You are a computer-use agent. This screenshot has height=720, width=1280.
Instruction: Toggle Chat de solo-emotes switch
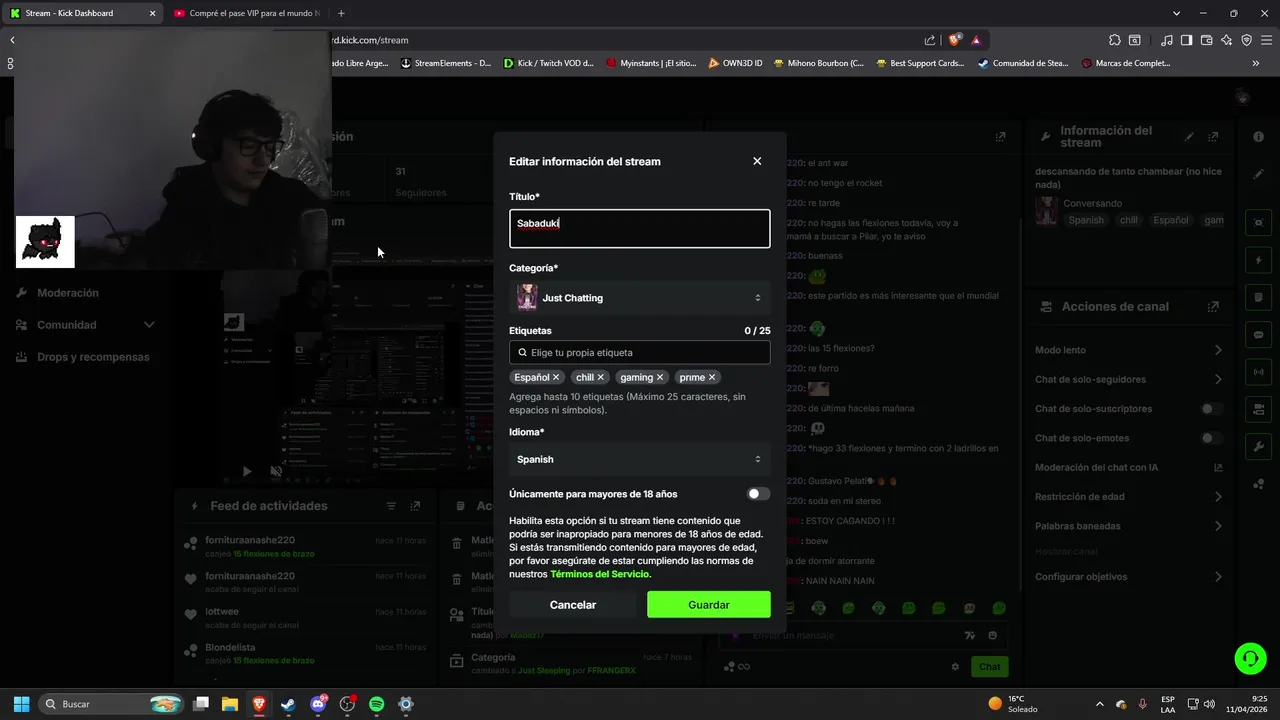(1211, 438)
